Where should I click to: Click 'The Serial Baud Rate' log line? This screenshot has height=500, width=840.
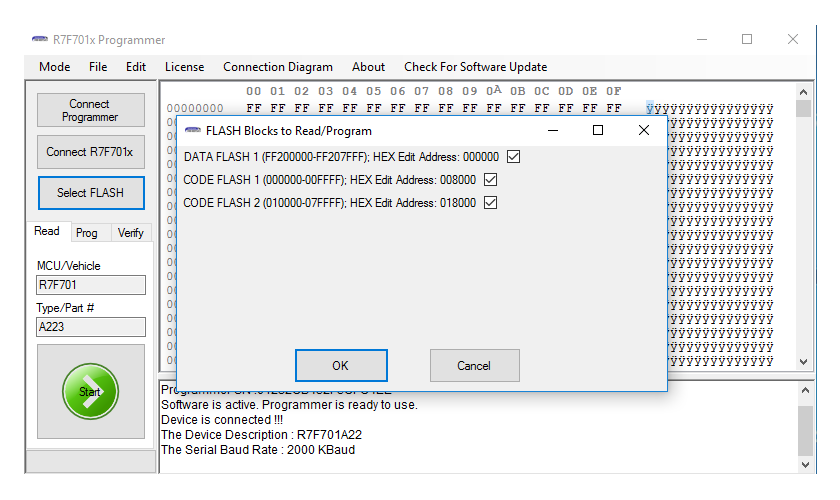tap(258, 450)
